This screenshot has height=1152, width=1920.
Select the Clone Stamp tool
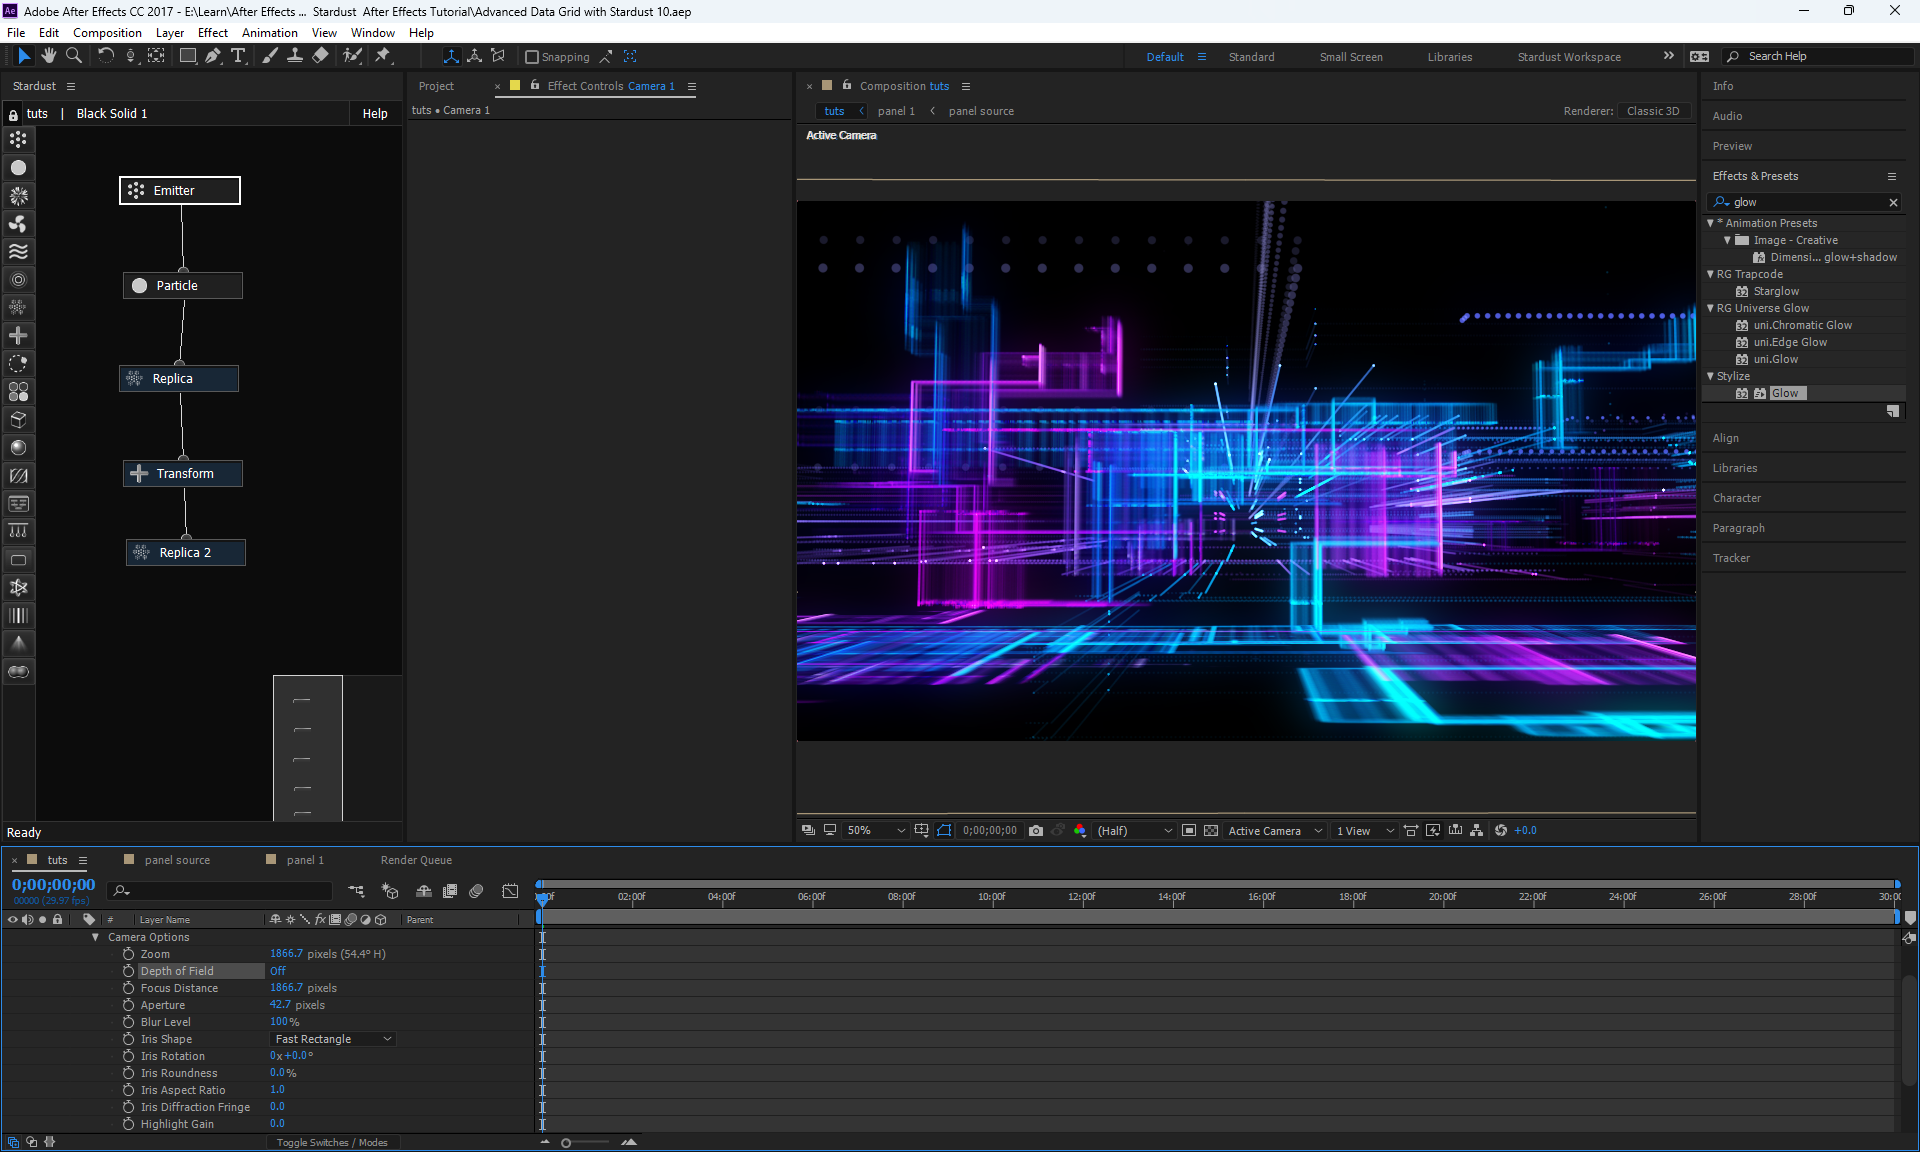tap(295, 56)
